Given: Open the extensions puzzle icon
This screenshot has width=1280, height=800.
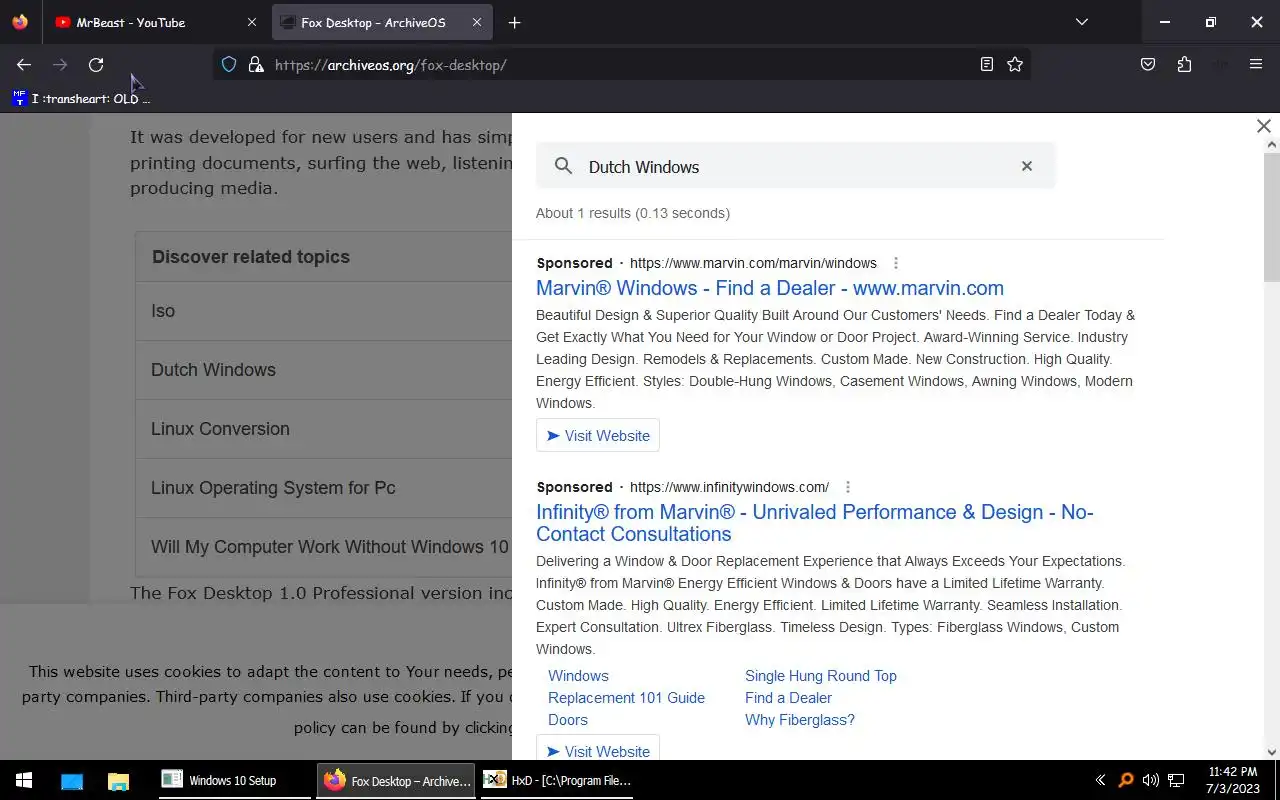Looking at the screenshot, I should 1184,65.
